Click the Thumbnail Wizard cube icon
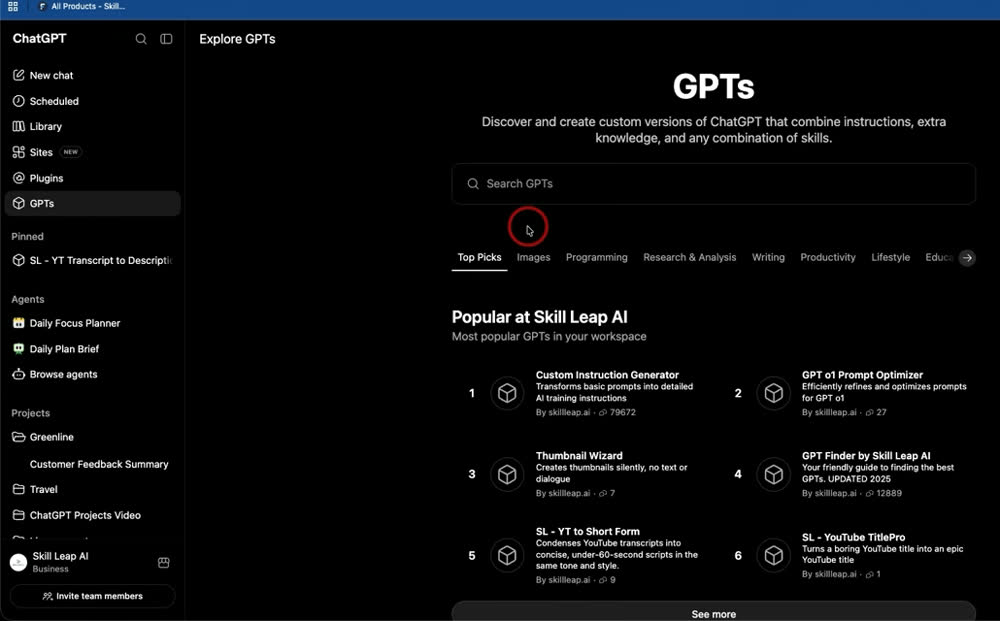 (507, 474)
